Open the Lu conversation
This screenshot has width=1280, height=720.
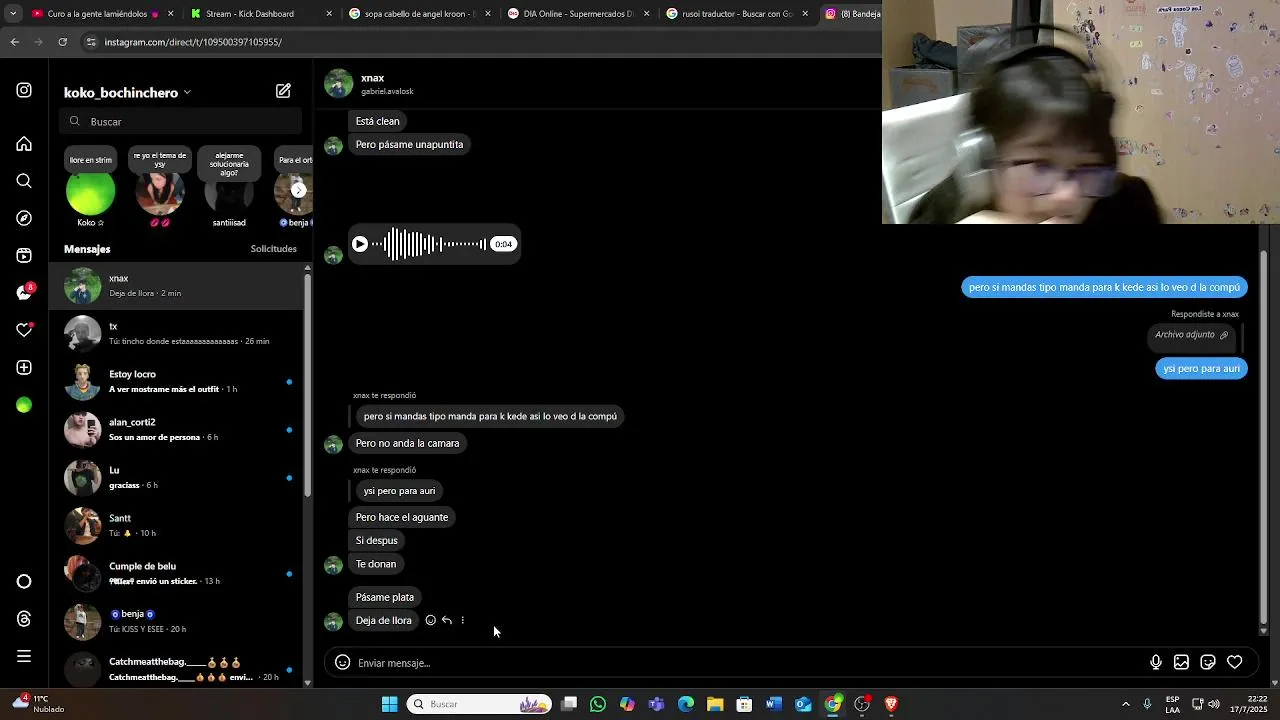176,478
